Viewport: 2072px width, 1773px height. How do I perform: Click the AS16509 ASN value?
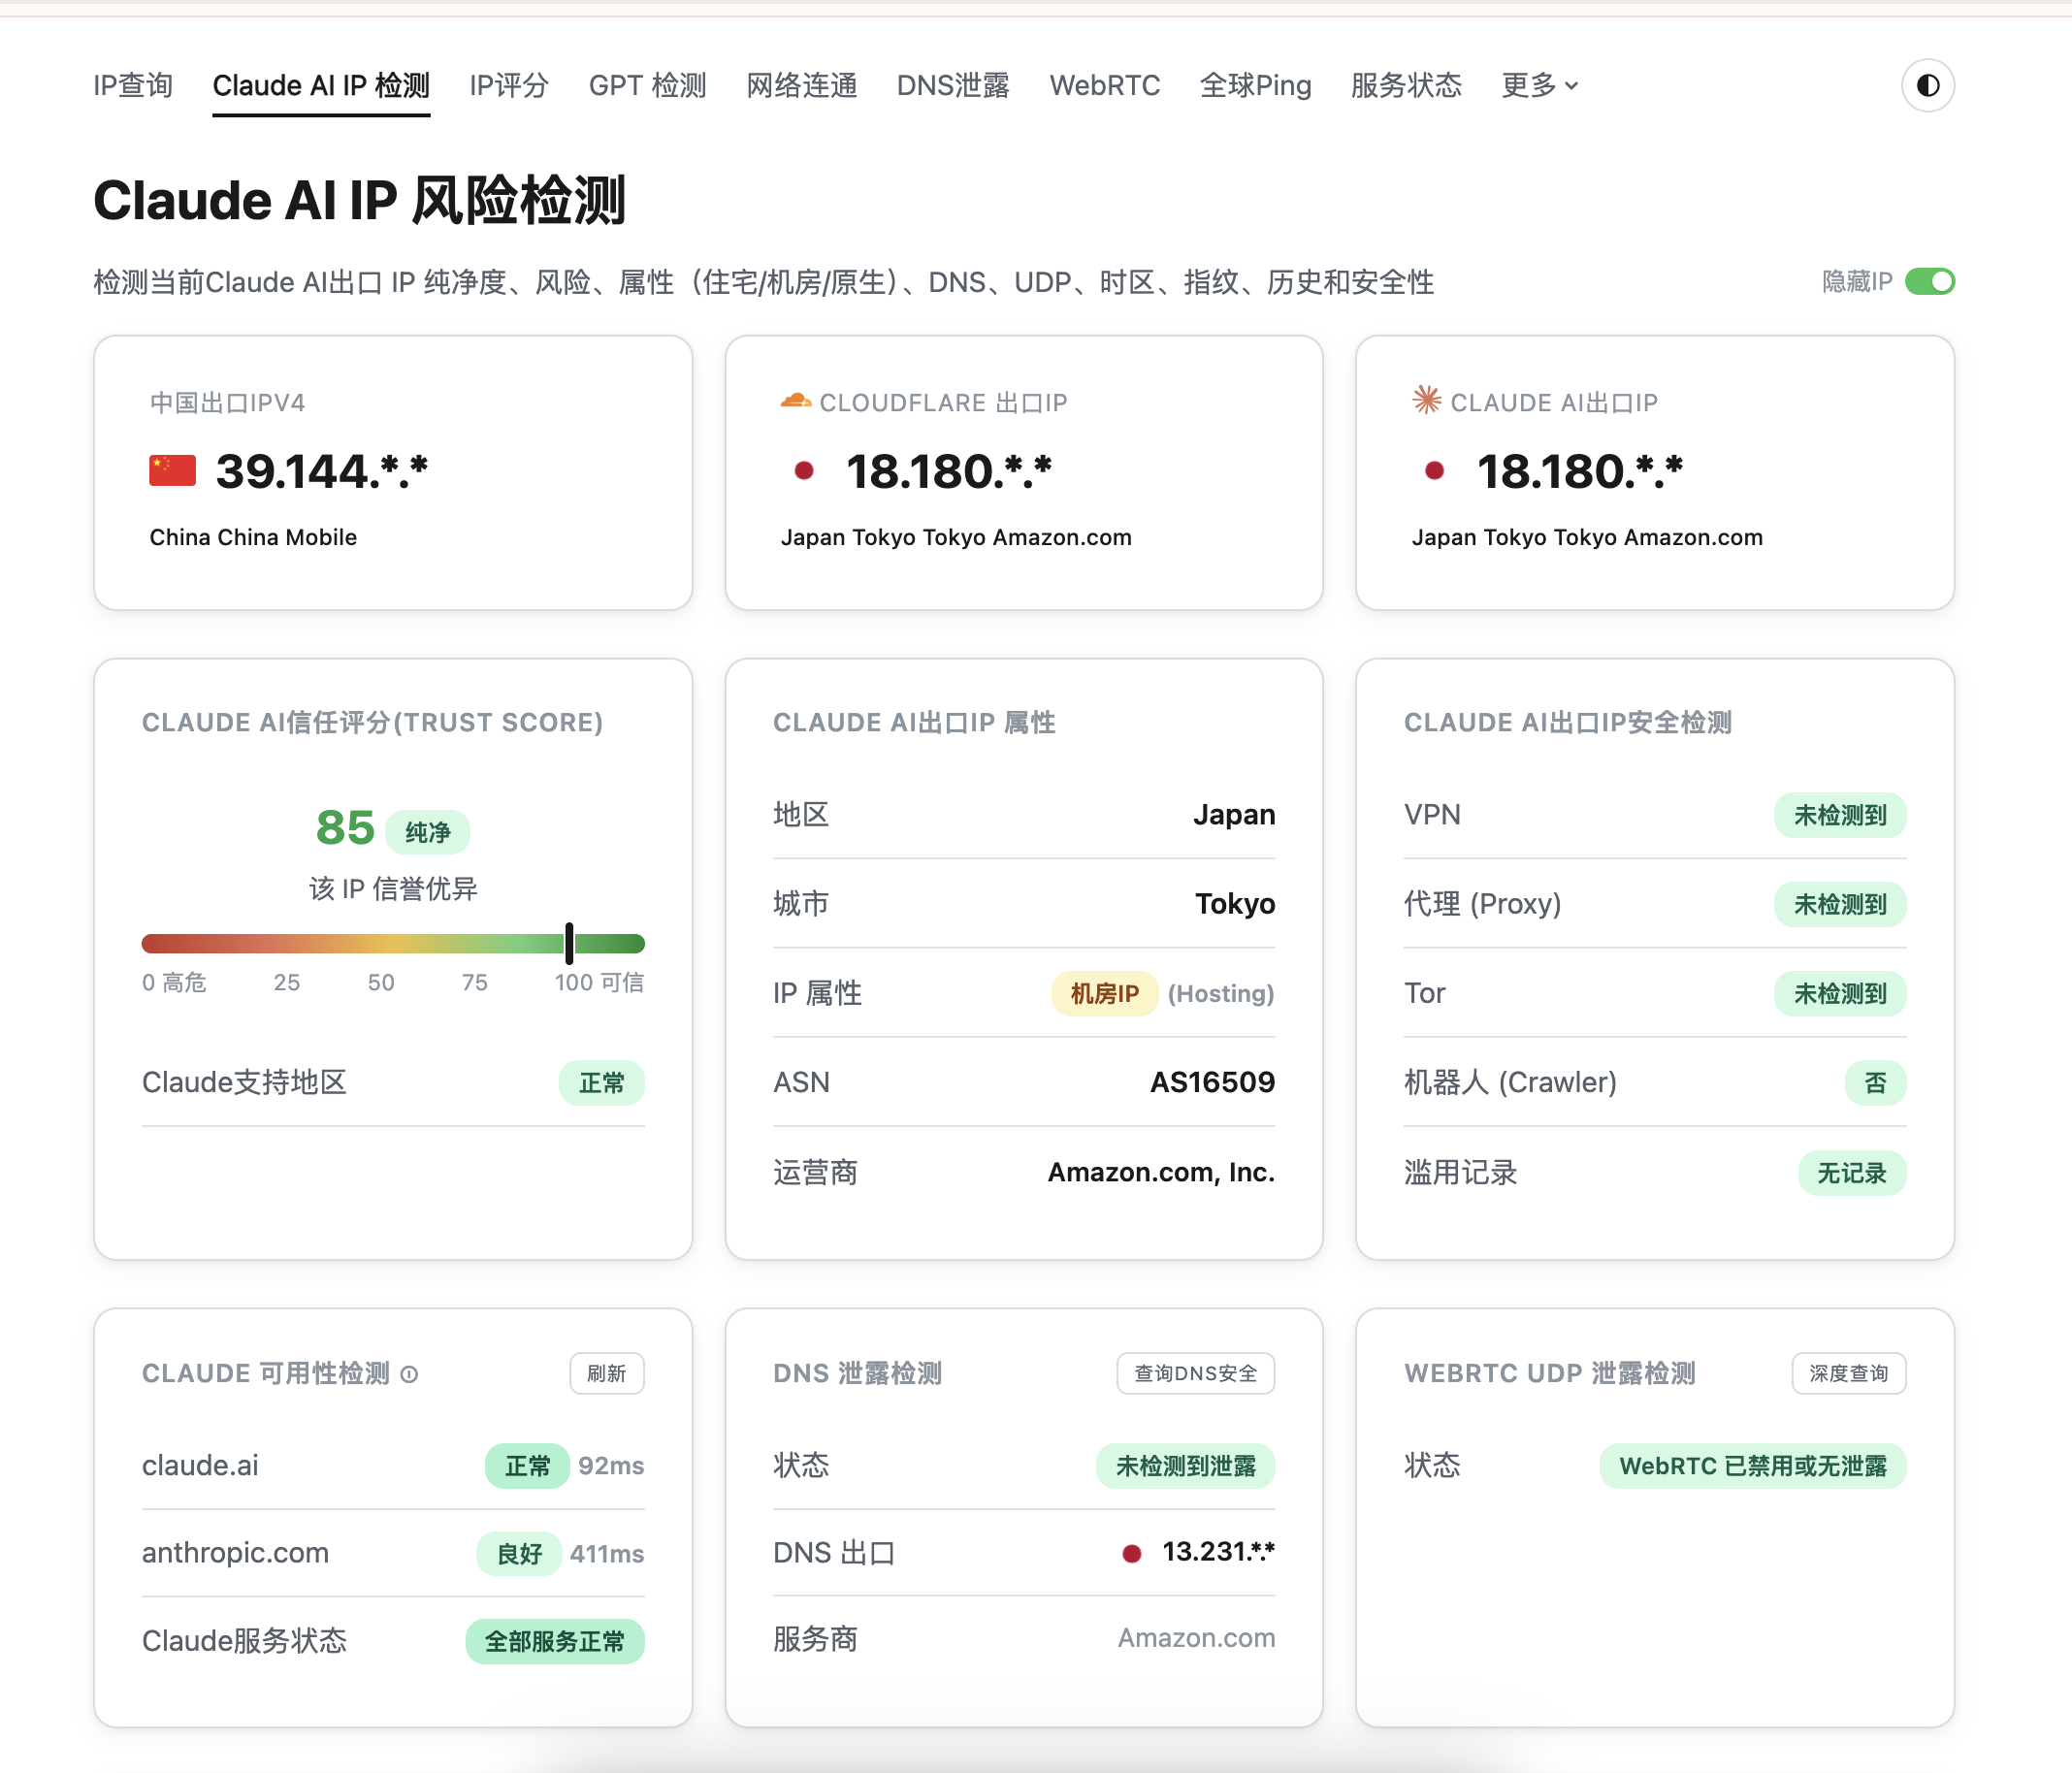[1212, 1082]
